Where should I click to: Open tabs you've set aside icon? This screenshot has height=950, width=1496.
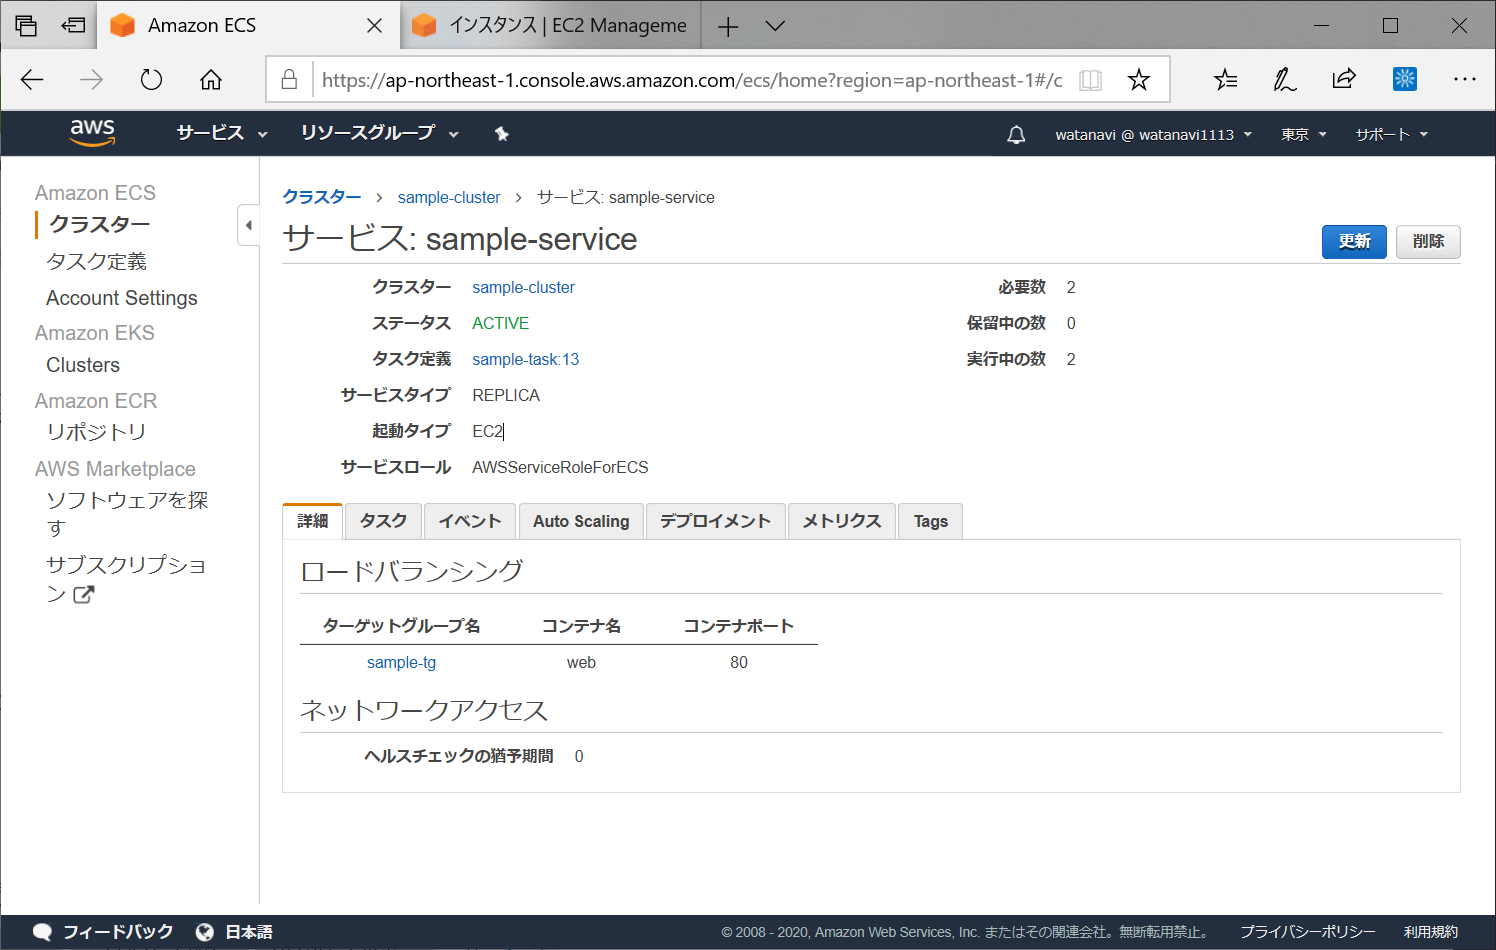(26, 26)
